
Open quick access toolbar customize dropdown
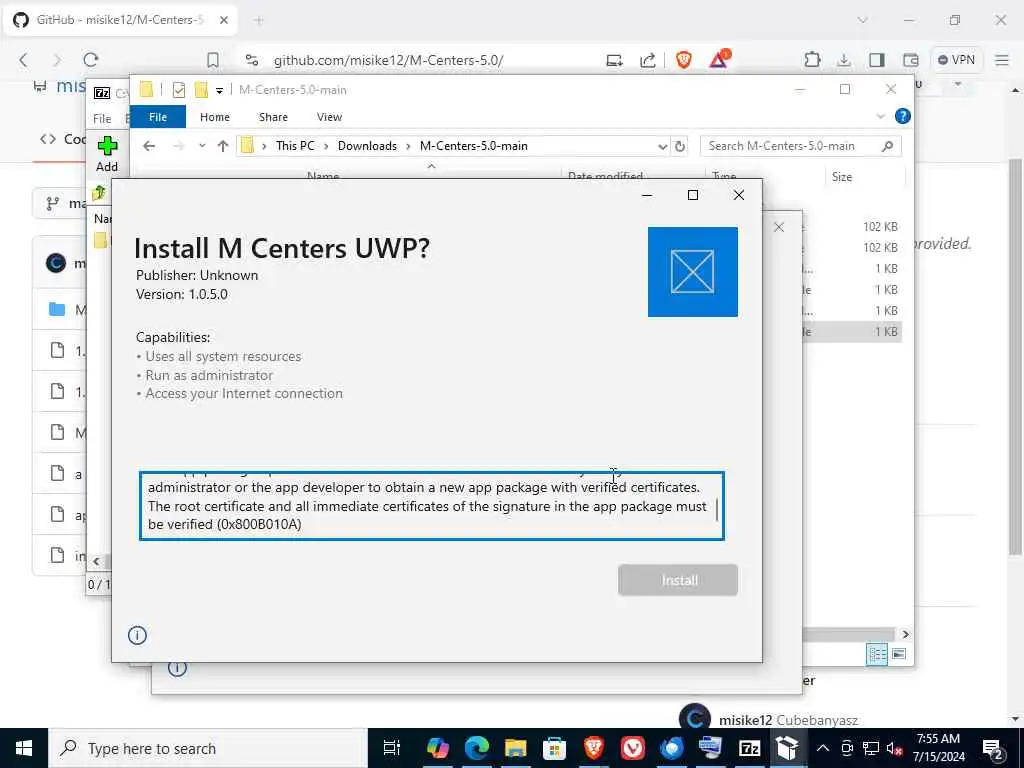click(219, 90)
